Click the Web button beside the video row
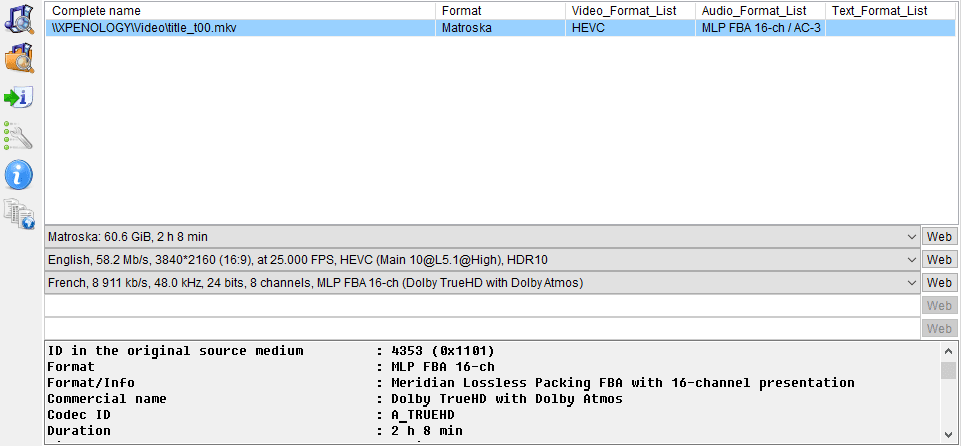The height and width of the screenshot is (446, 961). pos(939,260)
